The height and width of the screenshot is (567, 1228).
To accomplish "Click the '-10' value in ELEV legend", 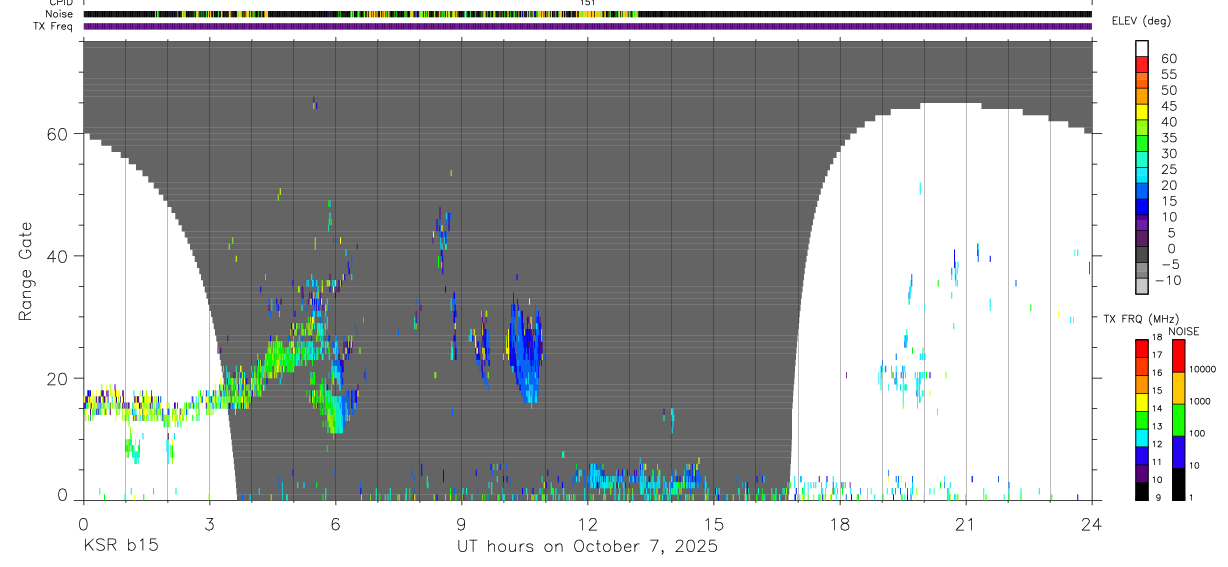I will (1168, 280).
